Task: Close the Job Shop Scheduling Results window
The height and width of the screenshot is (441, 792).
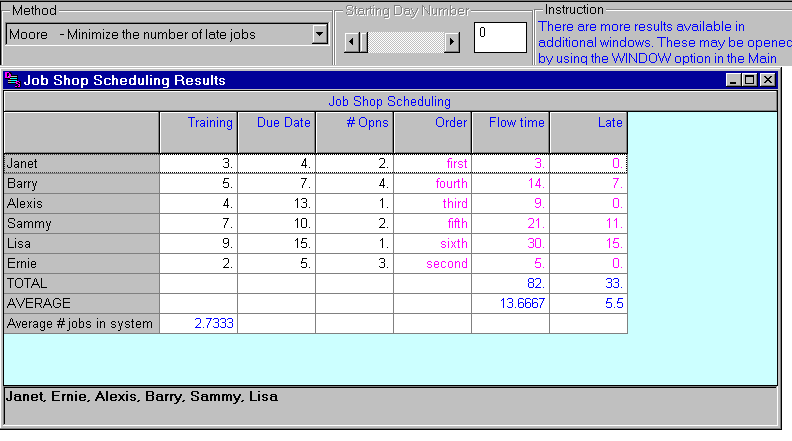Action: 767,80
